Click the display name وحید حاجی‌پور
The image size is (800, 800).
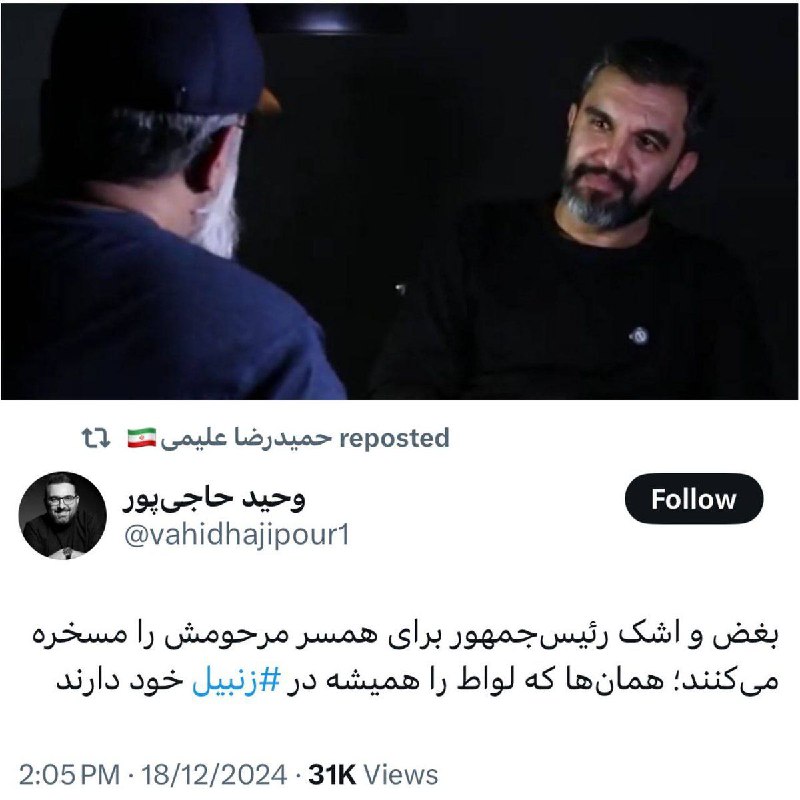[214, 498]
